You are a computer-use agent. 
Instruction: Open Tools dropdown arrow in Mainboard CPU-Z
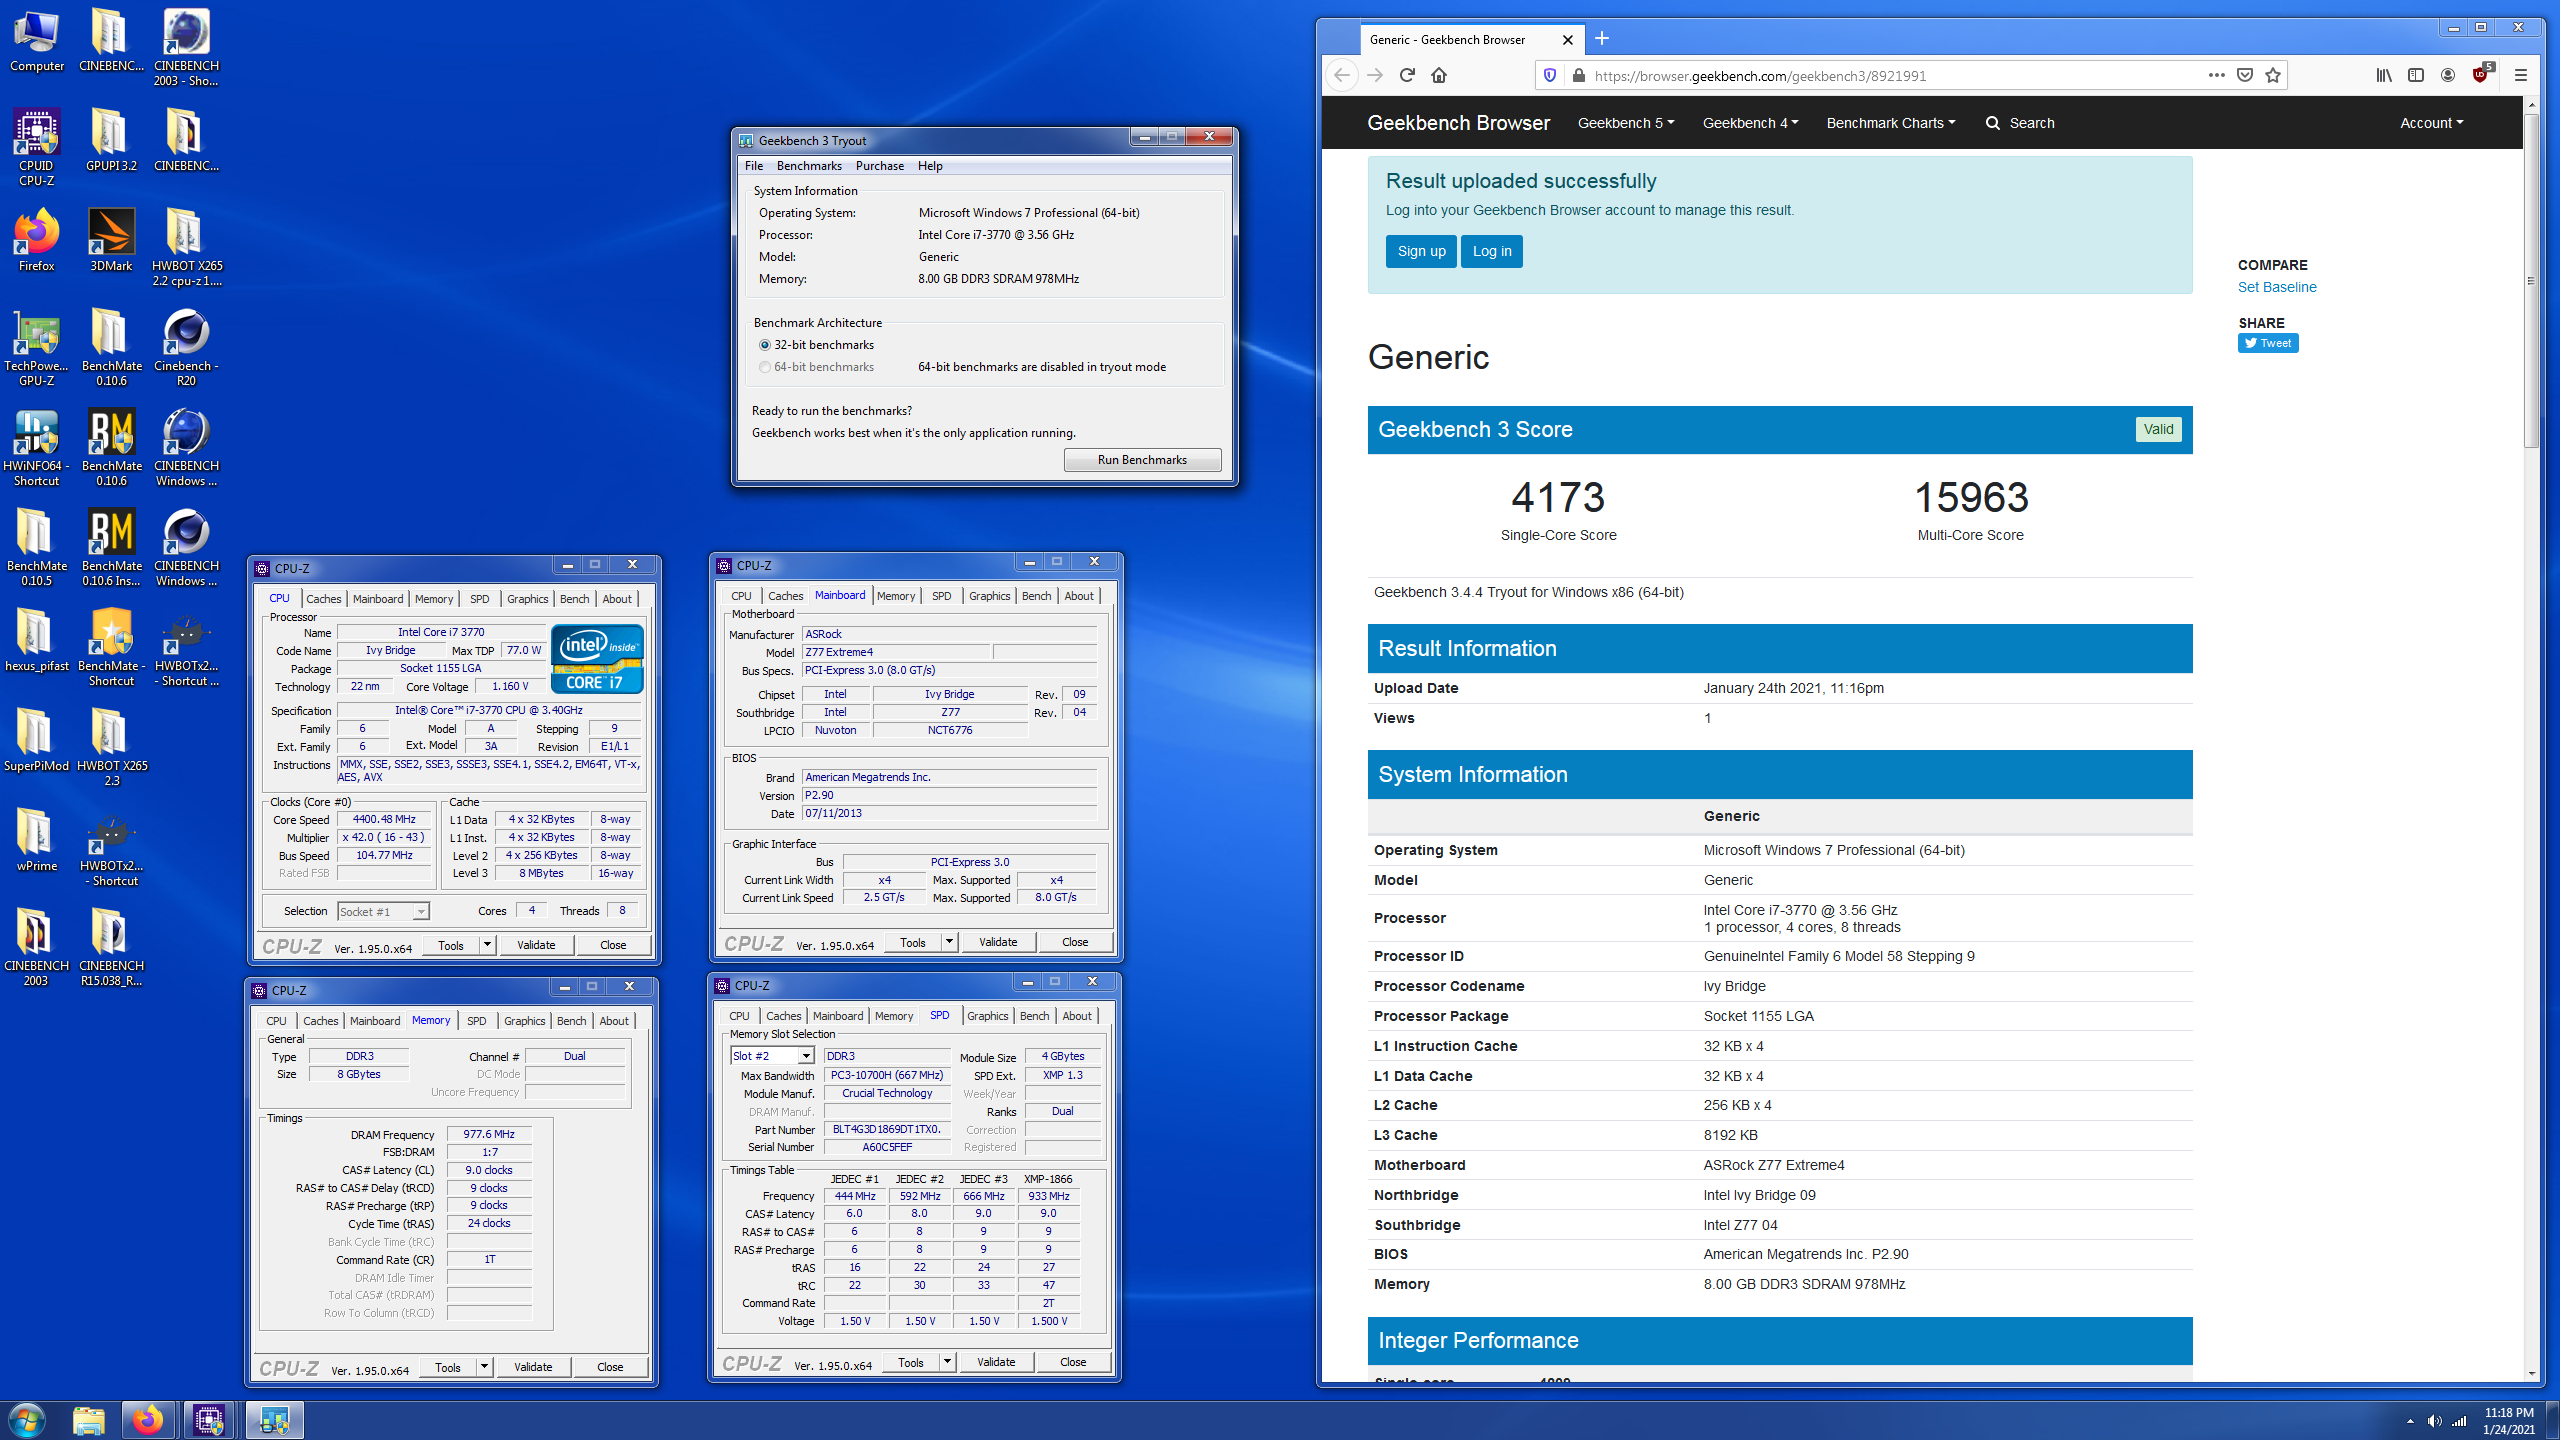click(949, 942)
